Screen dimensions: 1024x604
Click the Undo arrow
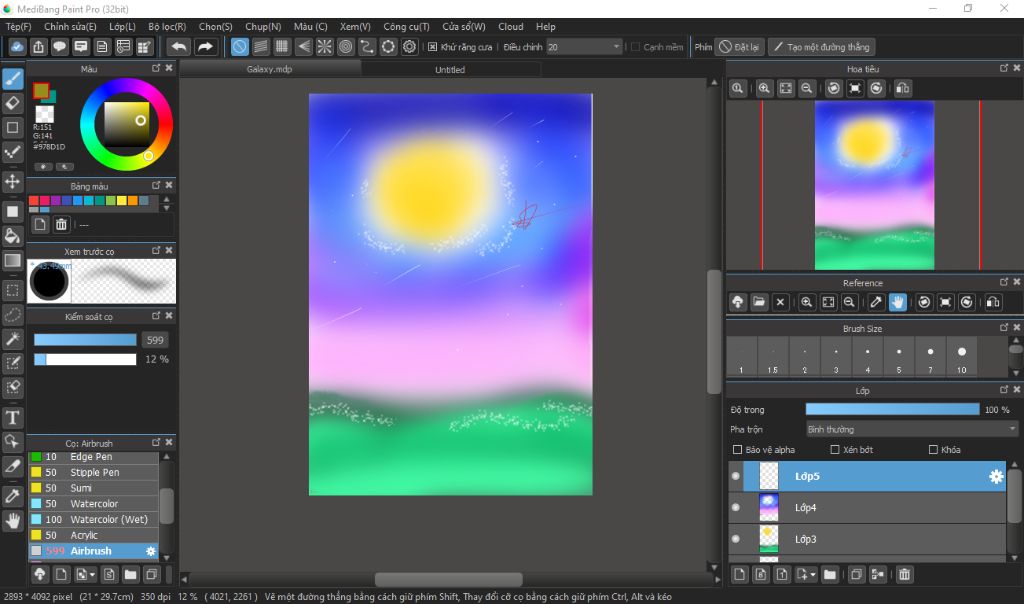click(179, 47)
